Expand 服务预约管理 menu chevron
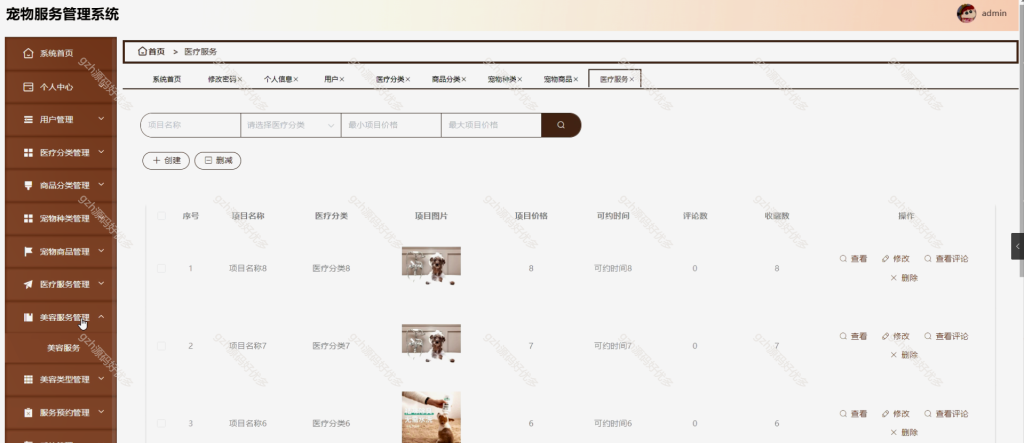Screen dimensions: 1024x443 click(x=101, y=412)
